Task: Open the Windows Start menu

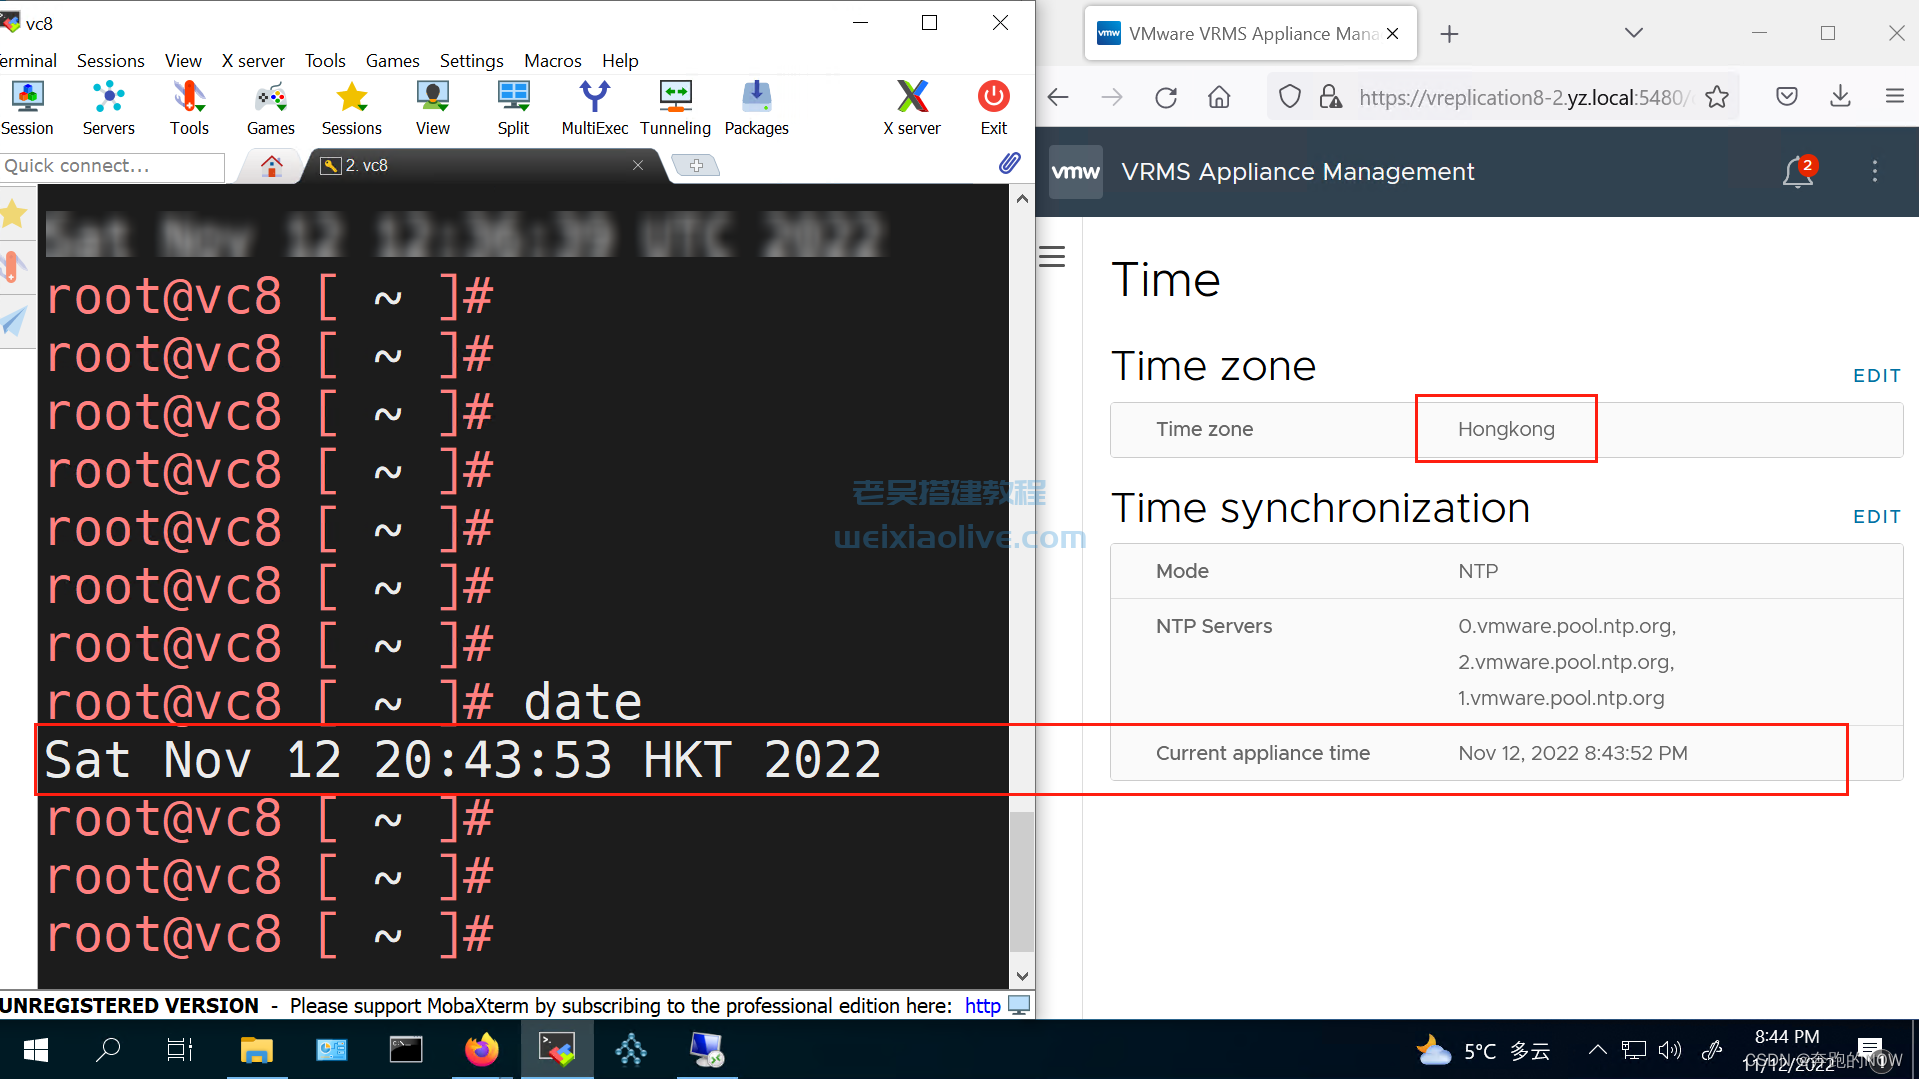Action: pyautogui.click(x=36, y=1050)
